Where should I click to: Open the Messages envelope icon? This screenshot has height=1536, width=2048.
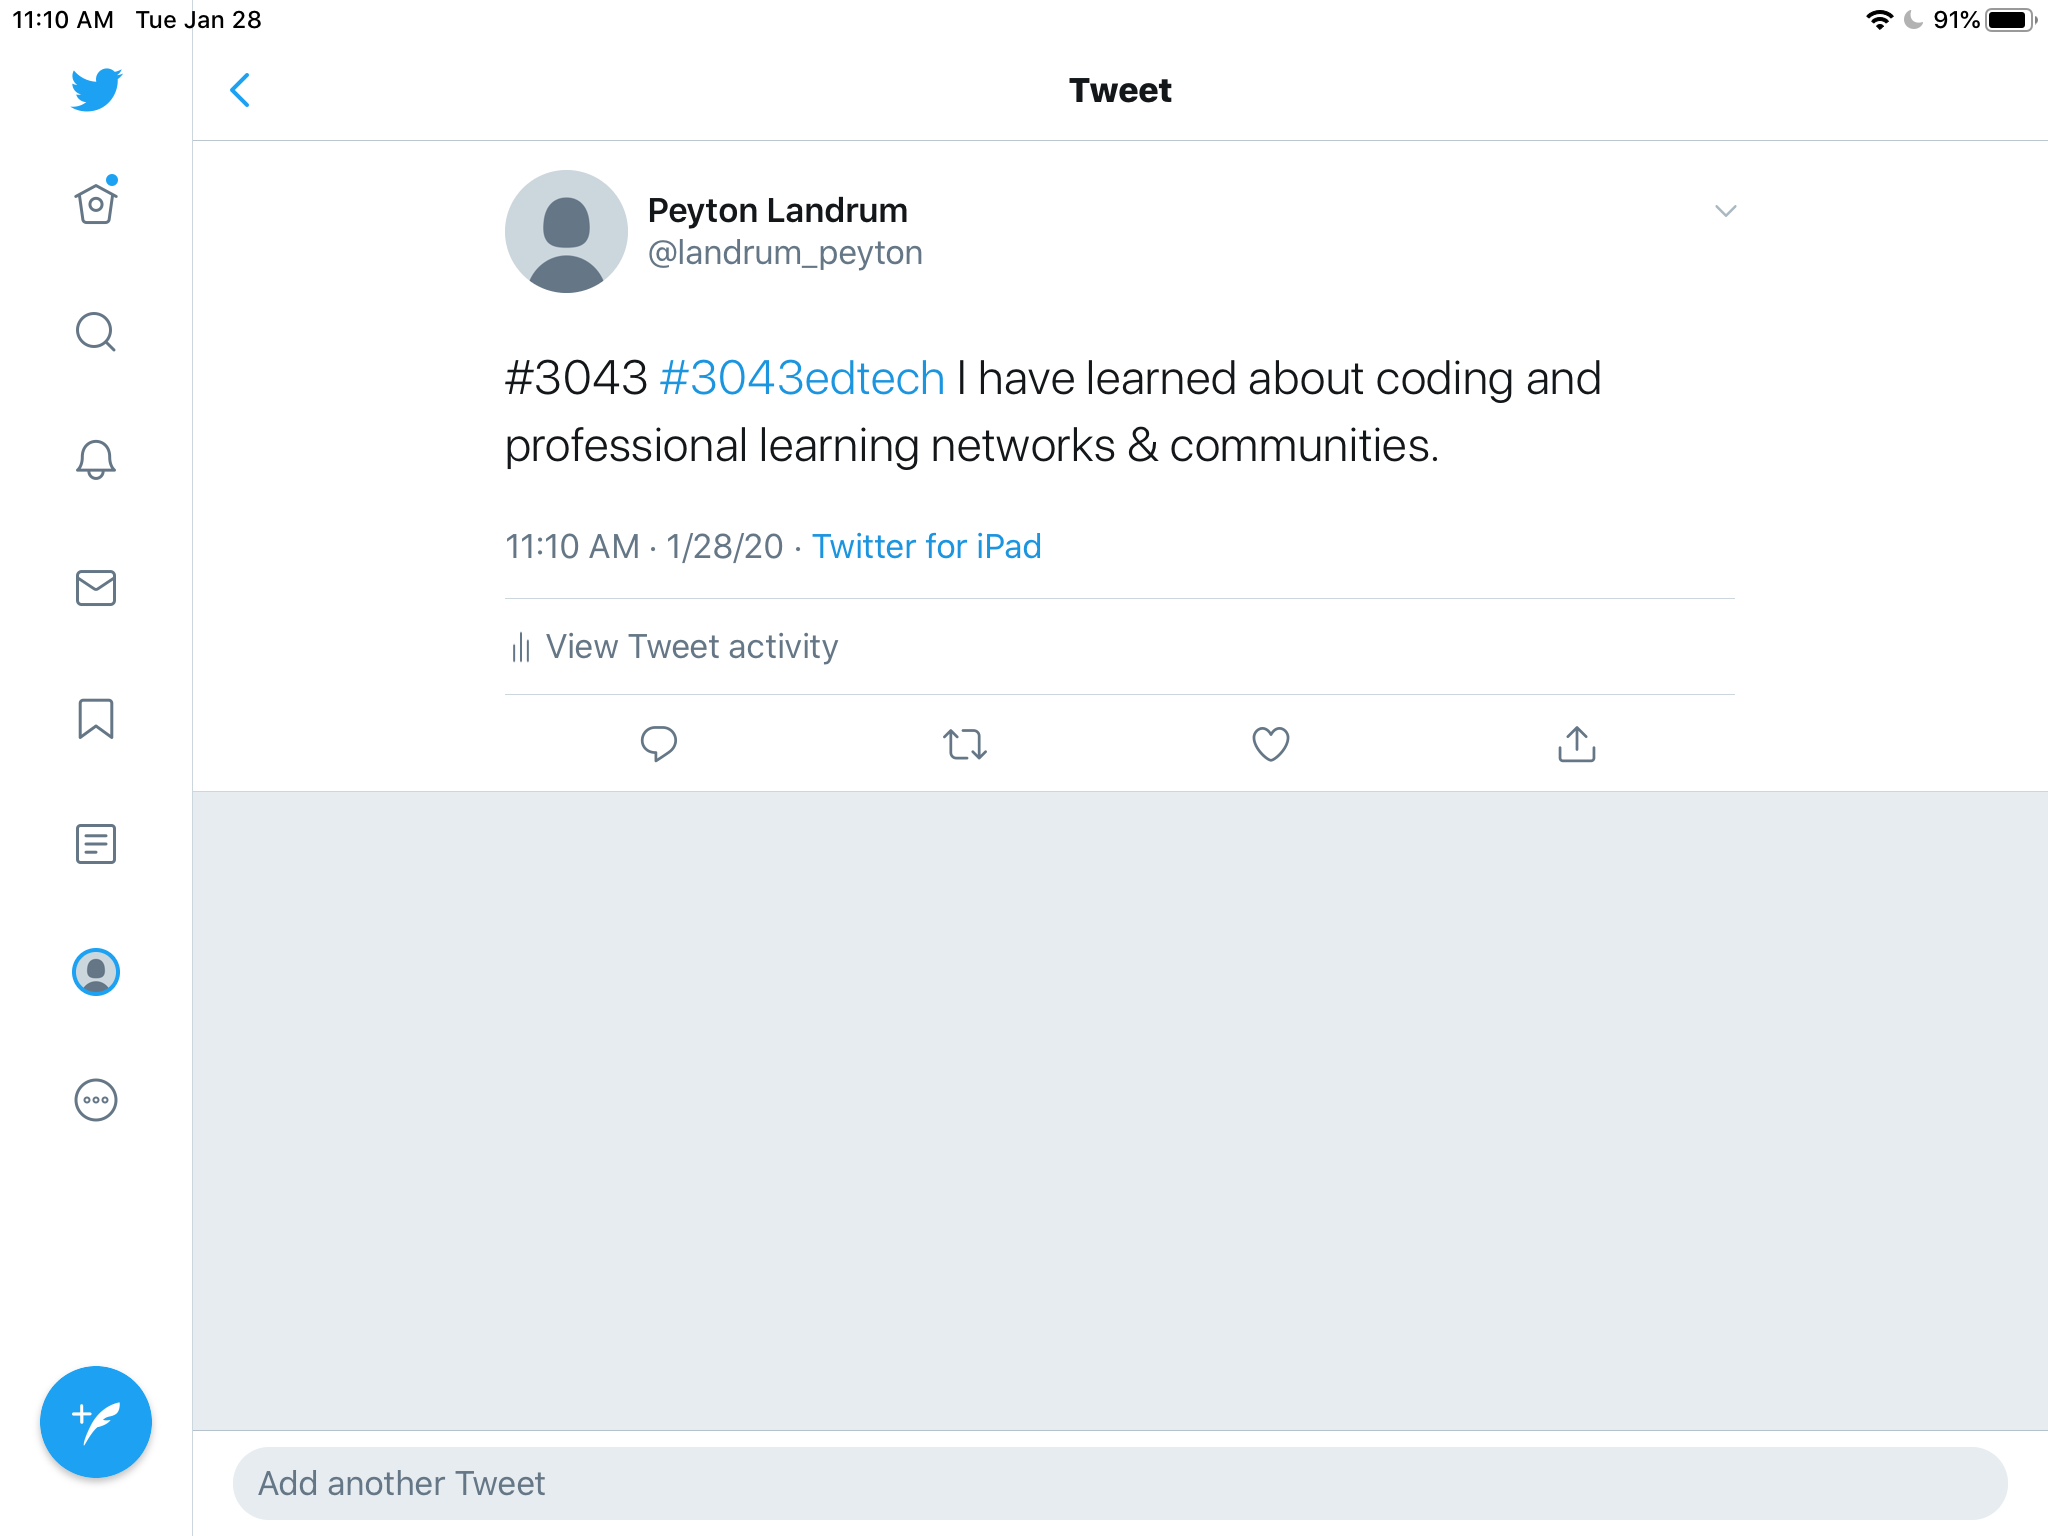click(96, 588)
